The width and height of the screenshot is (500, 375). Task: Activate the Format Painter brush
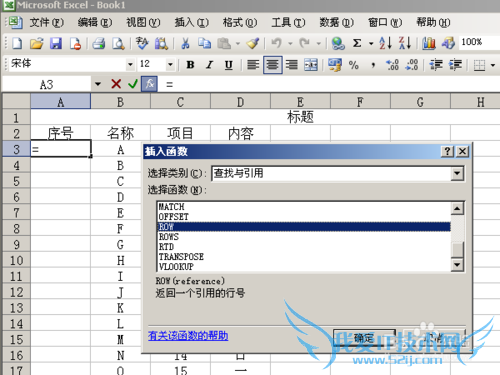253,43
